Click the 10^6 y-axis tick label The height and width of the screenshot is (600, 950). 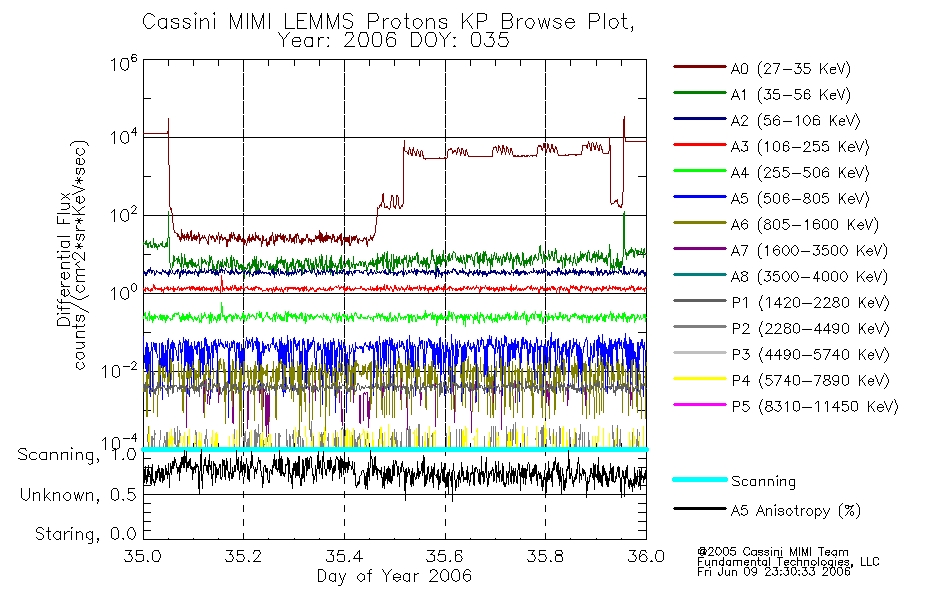coord(124,63)
